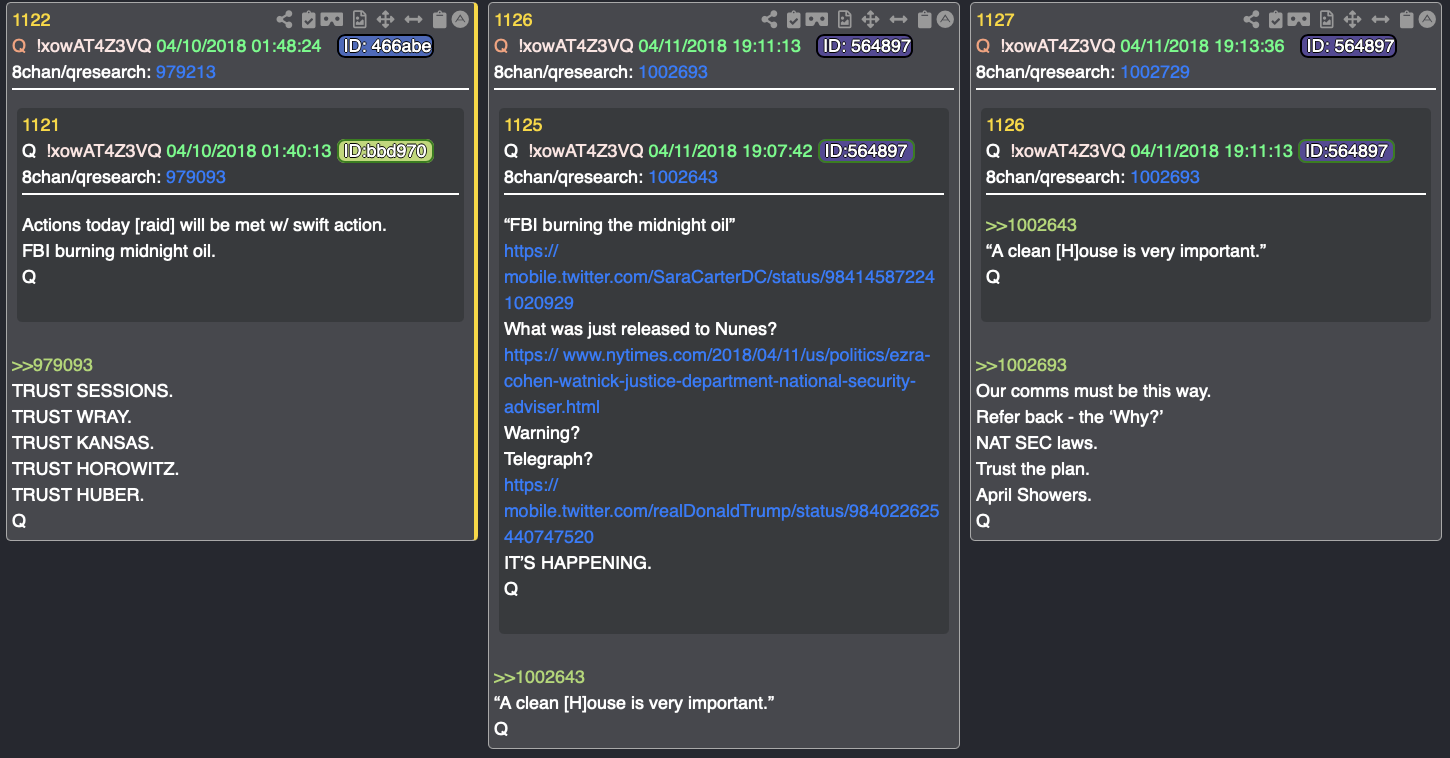Follow >>979093 reply reference

pos(52,365)
